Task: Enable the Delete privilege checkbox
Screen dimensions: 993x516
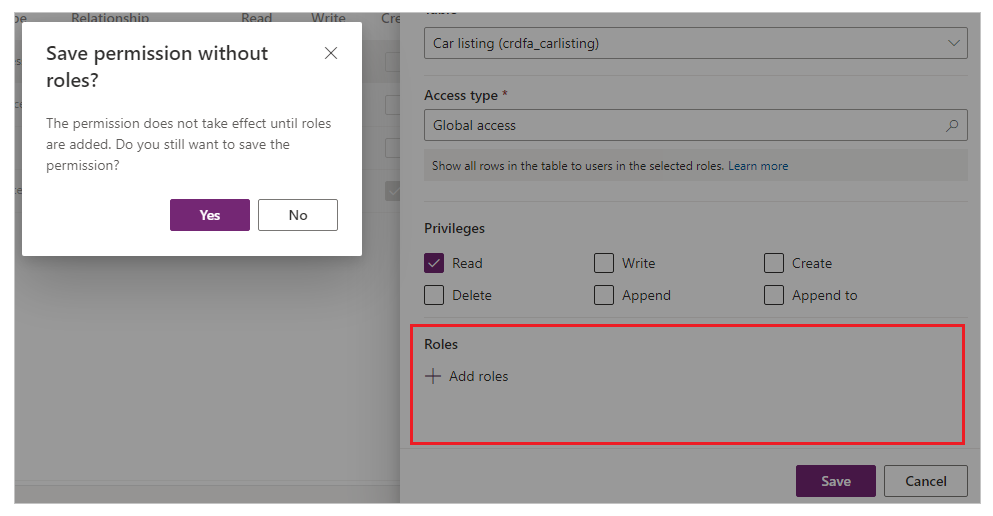Action: [x=434, y=296]
